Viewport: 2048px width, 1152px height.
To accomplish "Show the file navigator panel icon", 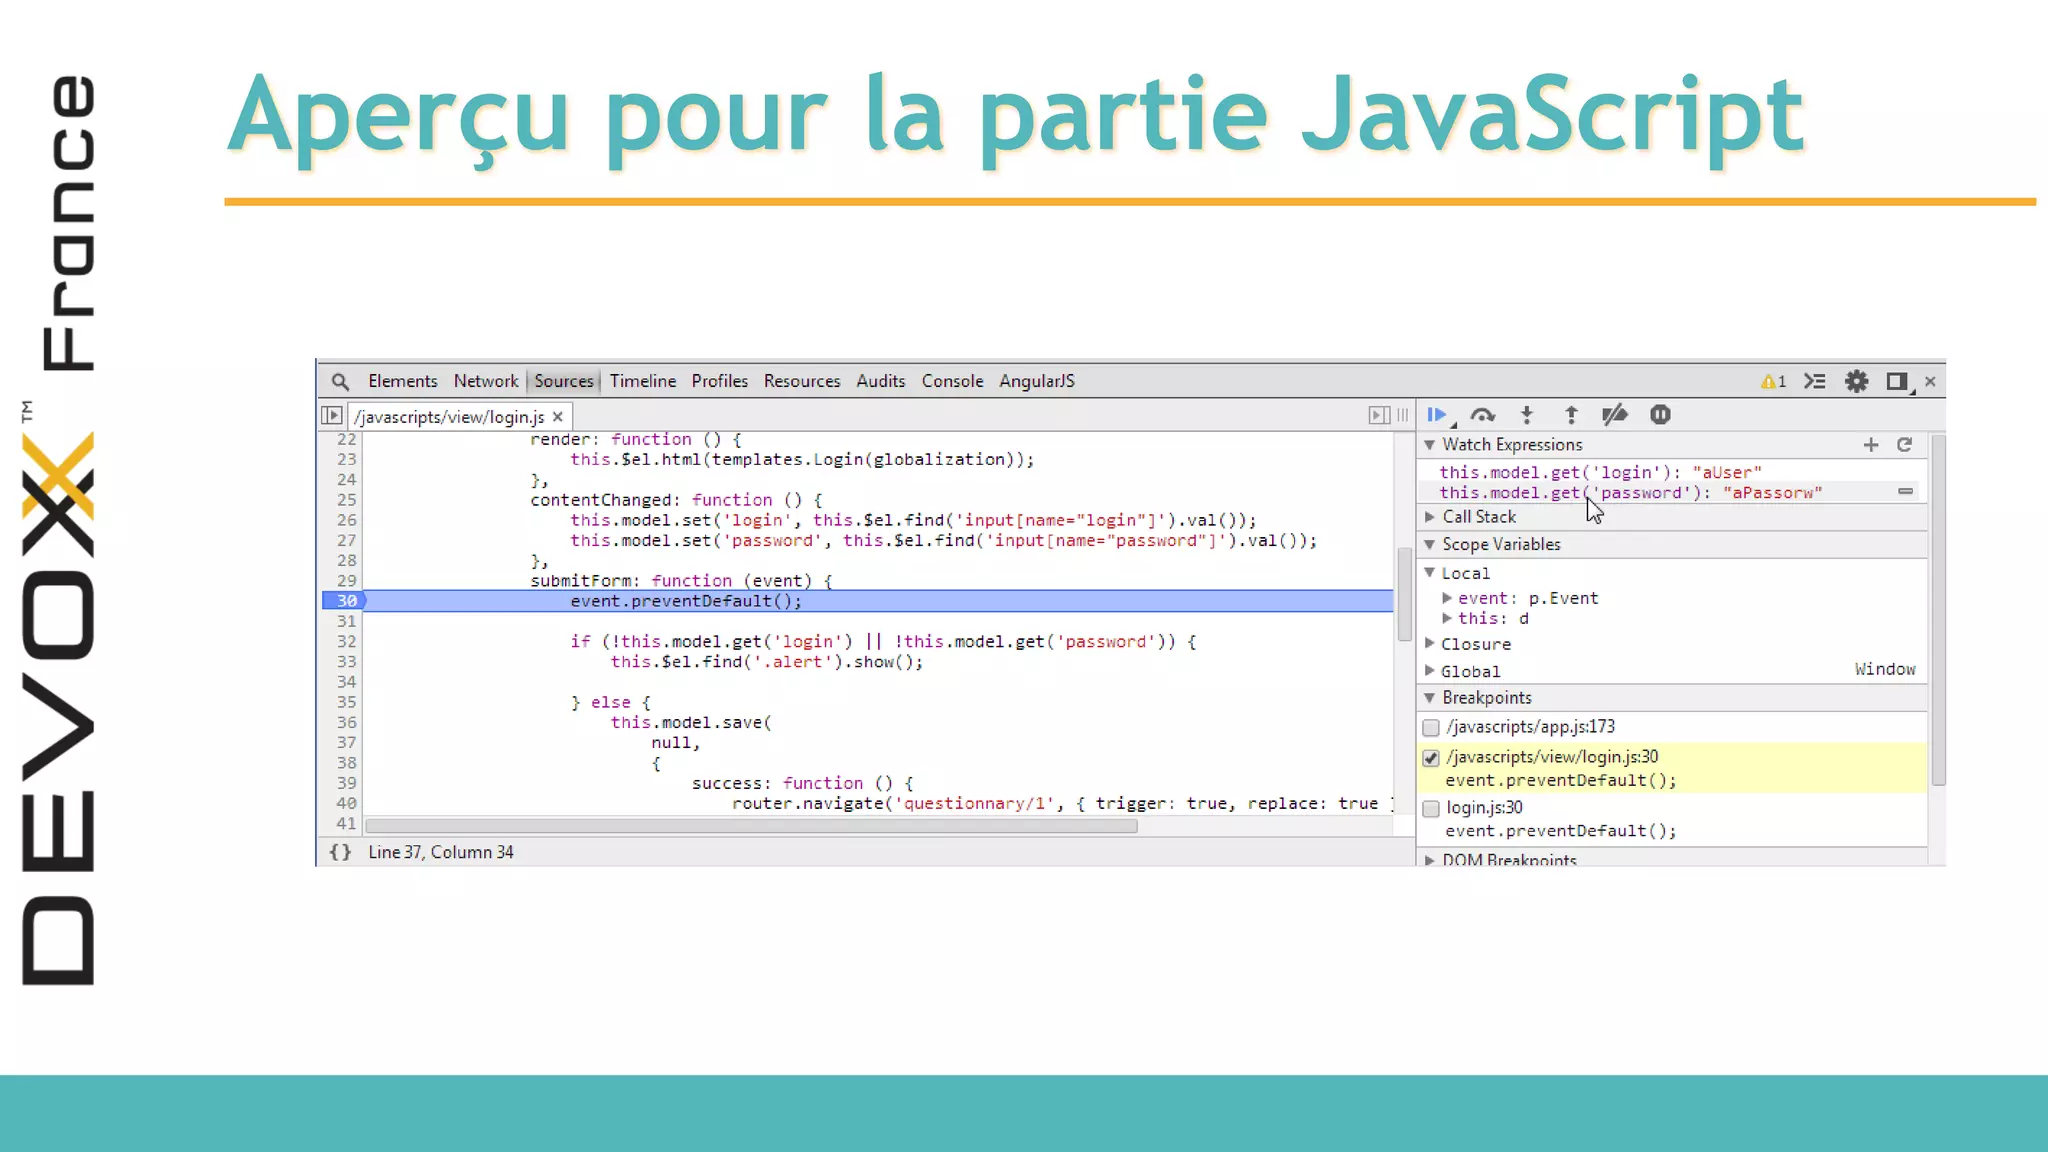I will coord(332,415).
